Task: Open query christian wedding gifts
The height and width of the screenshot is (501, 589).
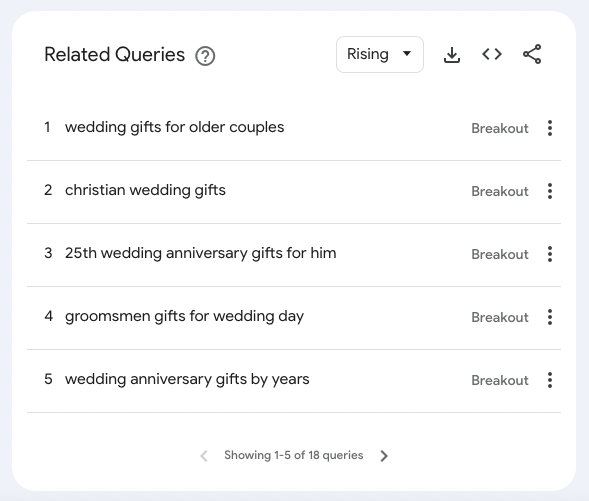Action: (145, 191)
